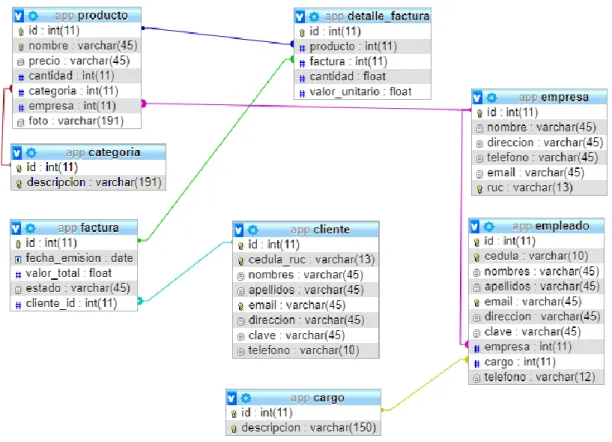Collapse the empleado table with its V toggle

point(475,226)
